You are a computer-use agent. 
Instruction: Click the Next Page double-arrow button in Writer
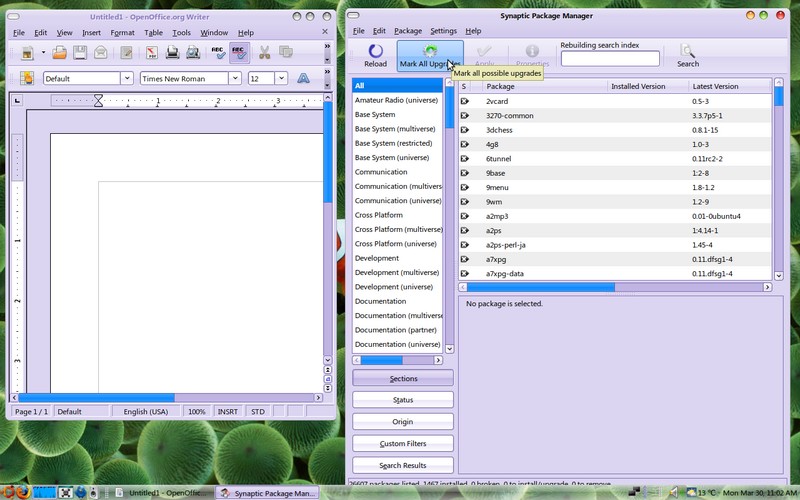coord(328,388)
